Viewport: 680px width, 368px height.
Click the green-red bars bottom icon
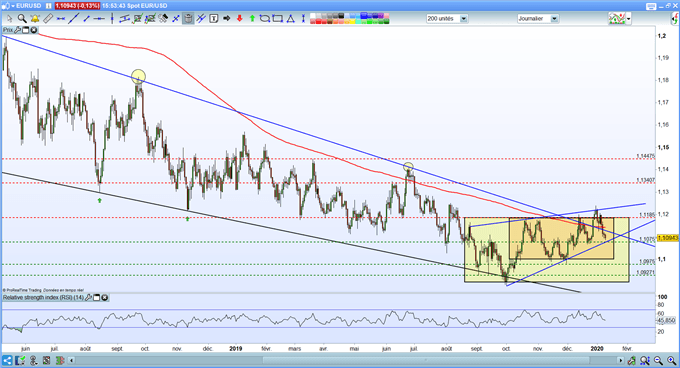point(60,361)
